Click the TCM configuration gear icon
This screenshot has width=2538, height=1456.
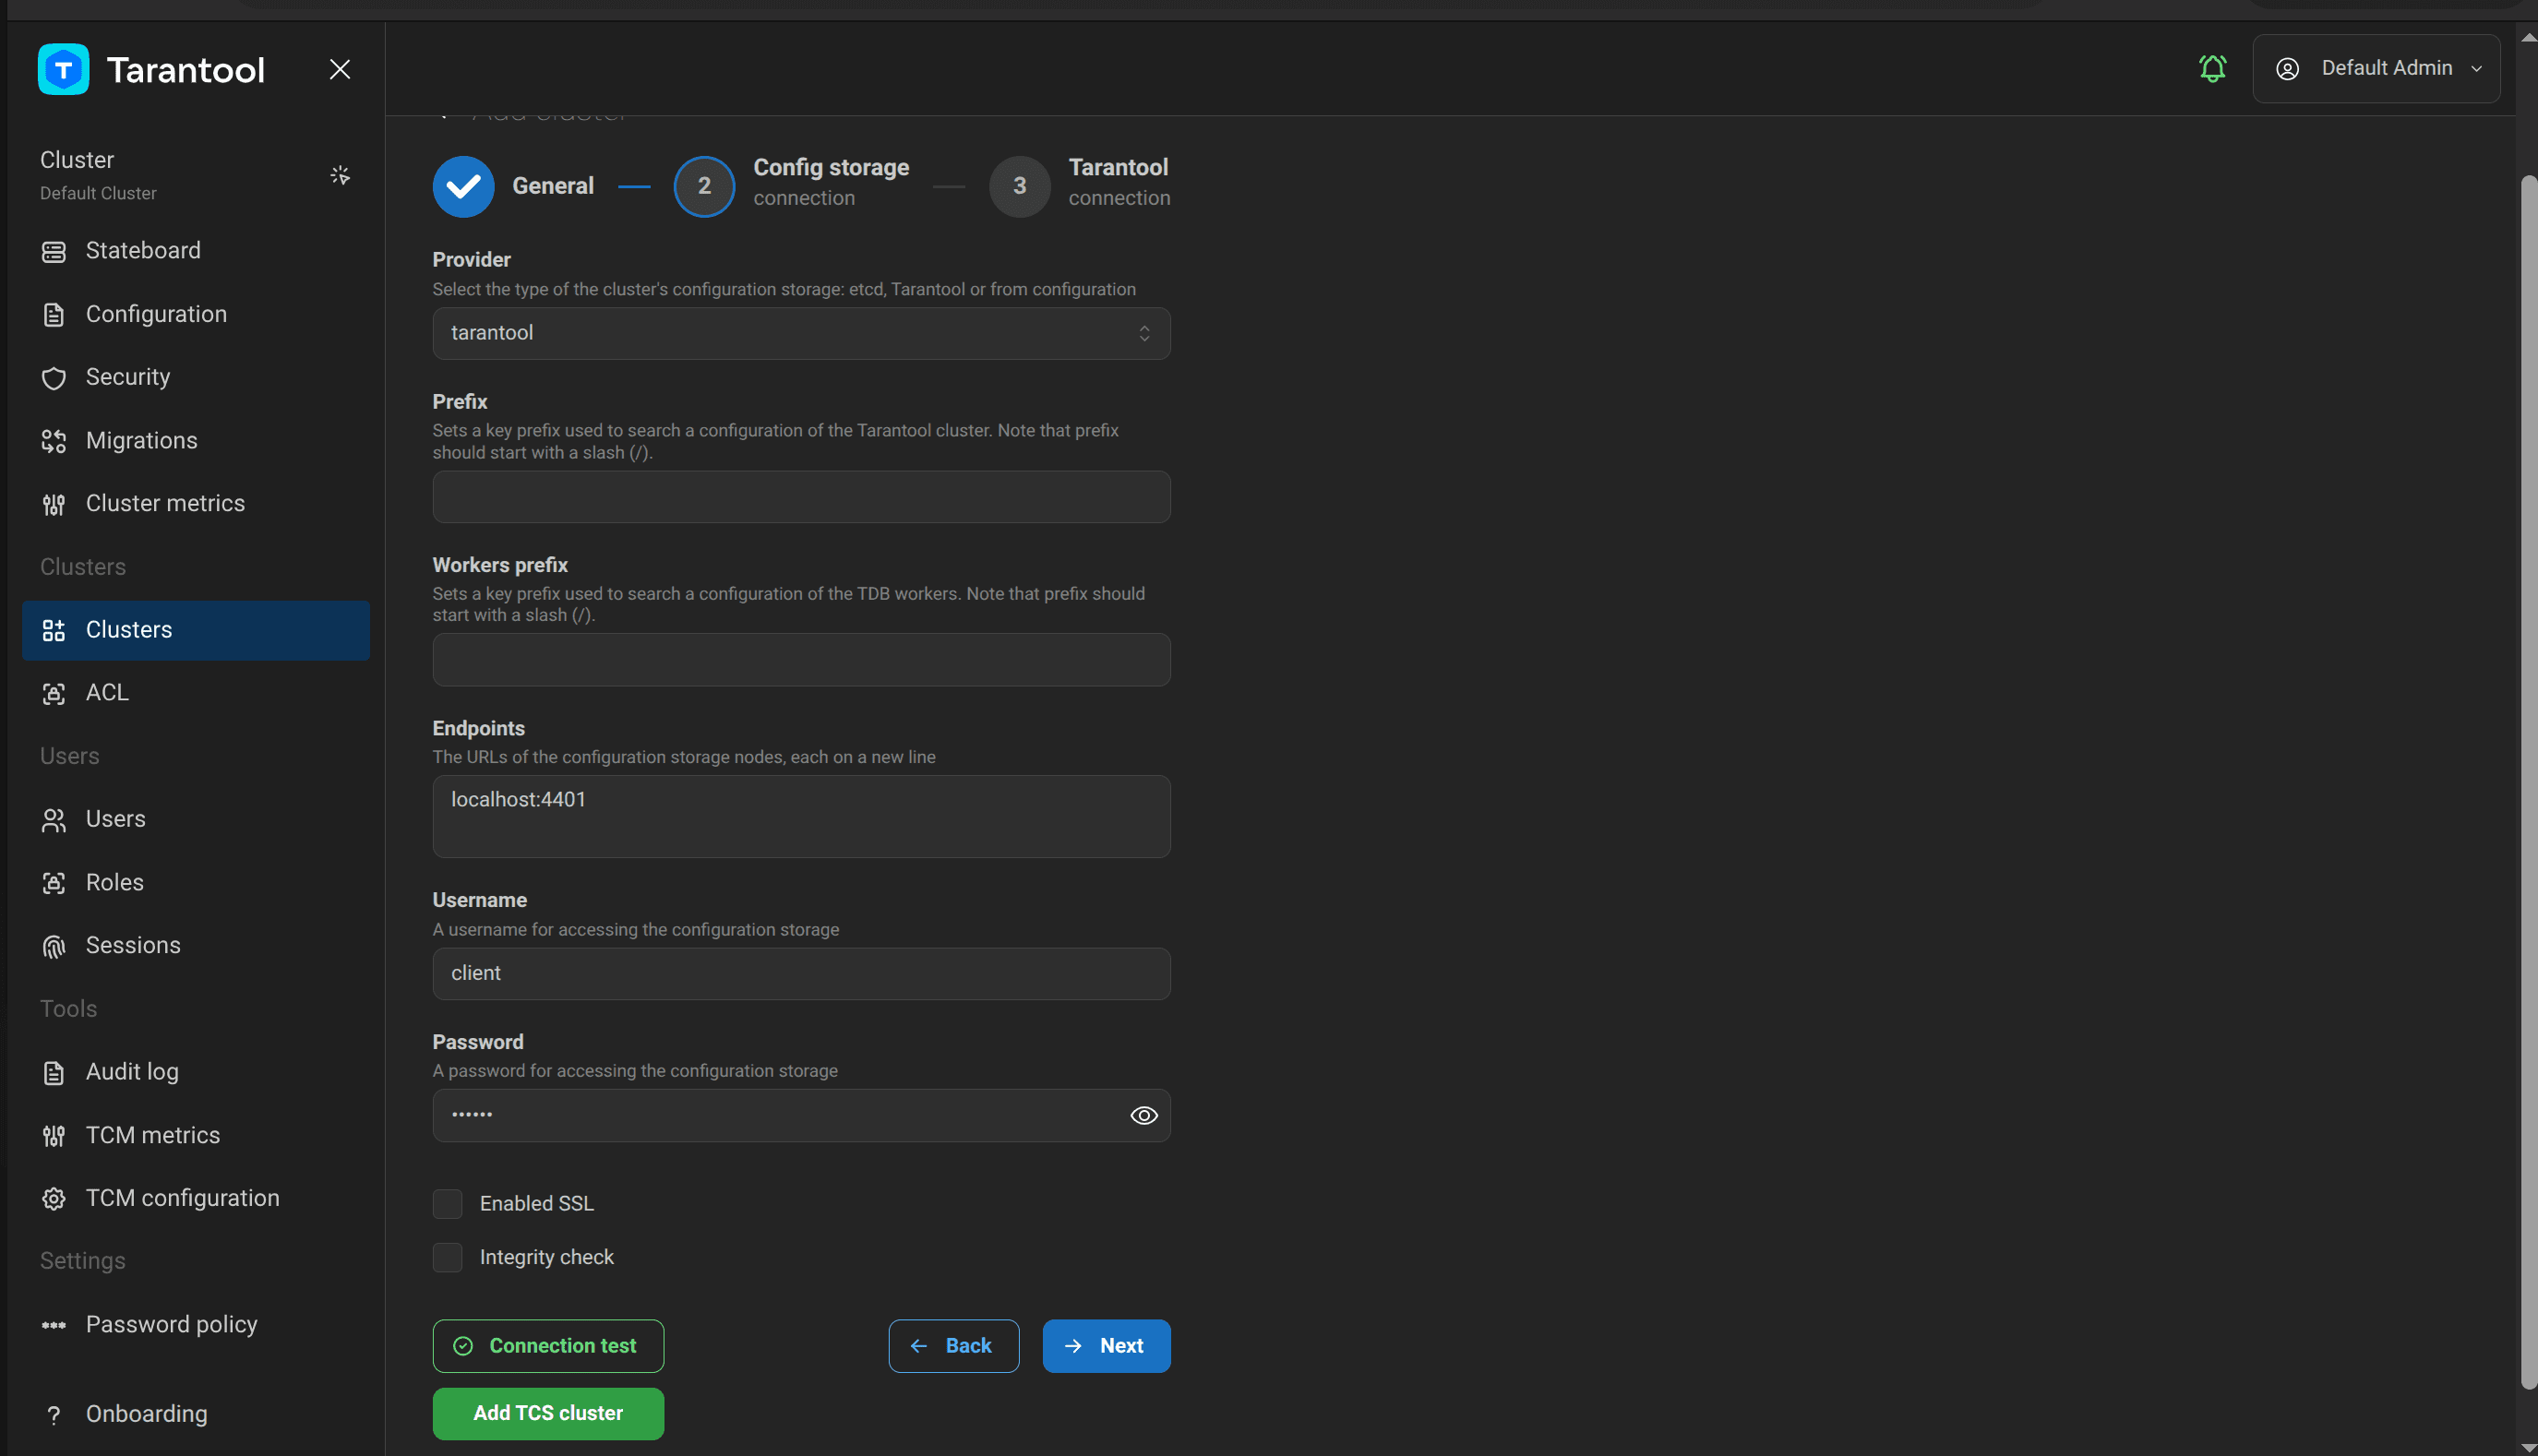(54, 1199)
